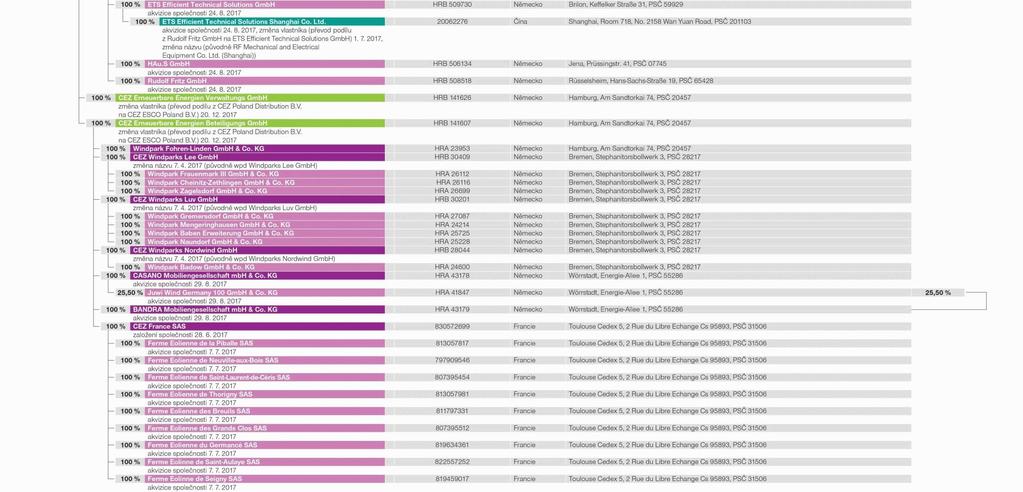This screenshot has width=1023, height=492.
Task: Select Windpark Frauenmark III GmbH & Co. KG
Action: [x=213, y=174]
